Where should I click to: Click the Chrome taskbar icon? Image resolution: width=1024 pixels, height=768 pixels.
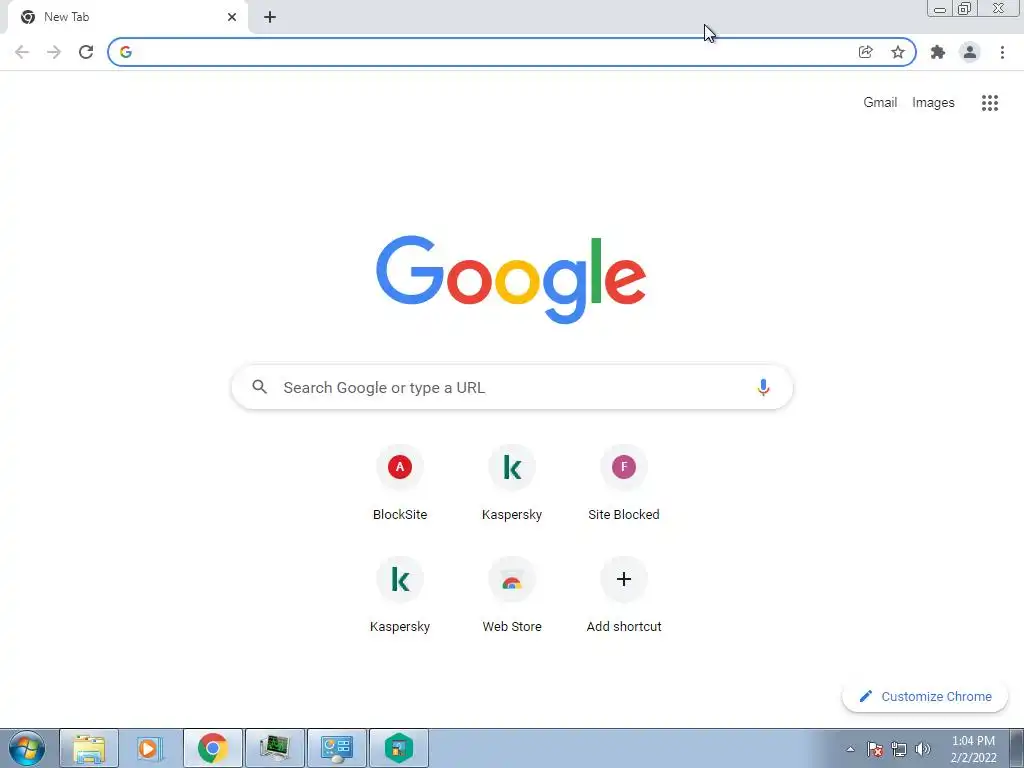tap(213, 748)
